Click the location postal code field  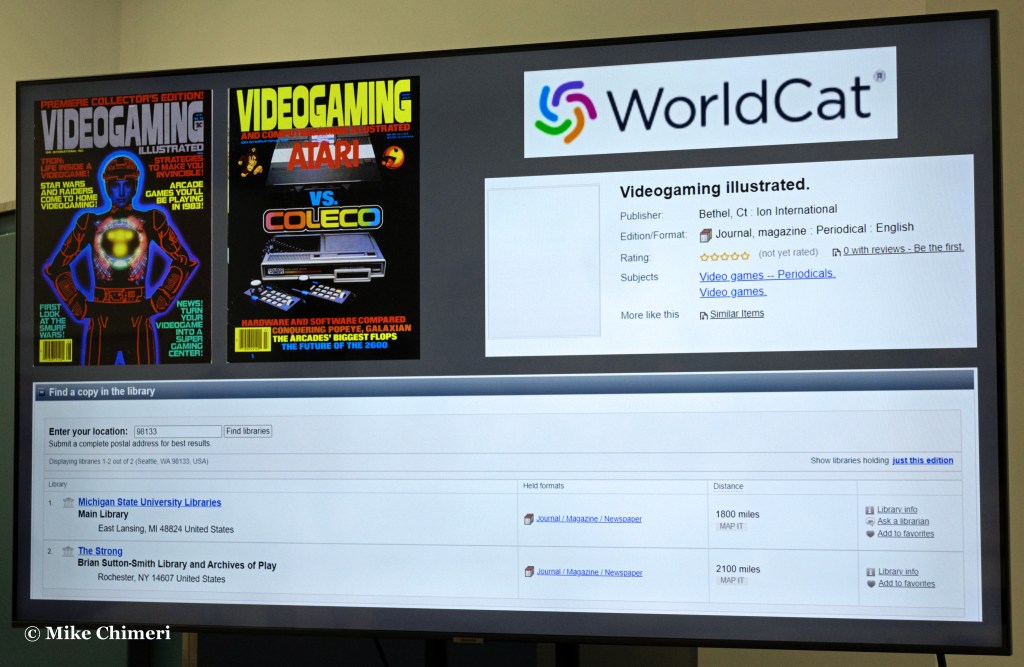176,431
